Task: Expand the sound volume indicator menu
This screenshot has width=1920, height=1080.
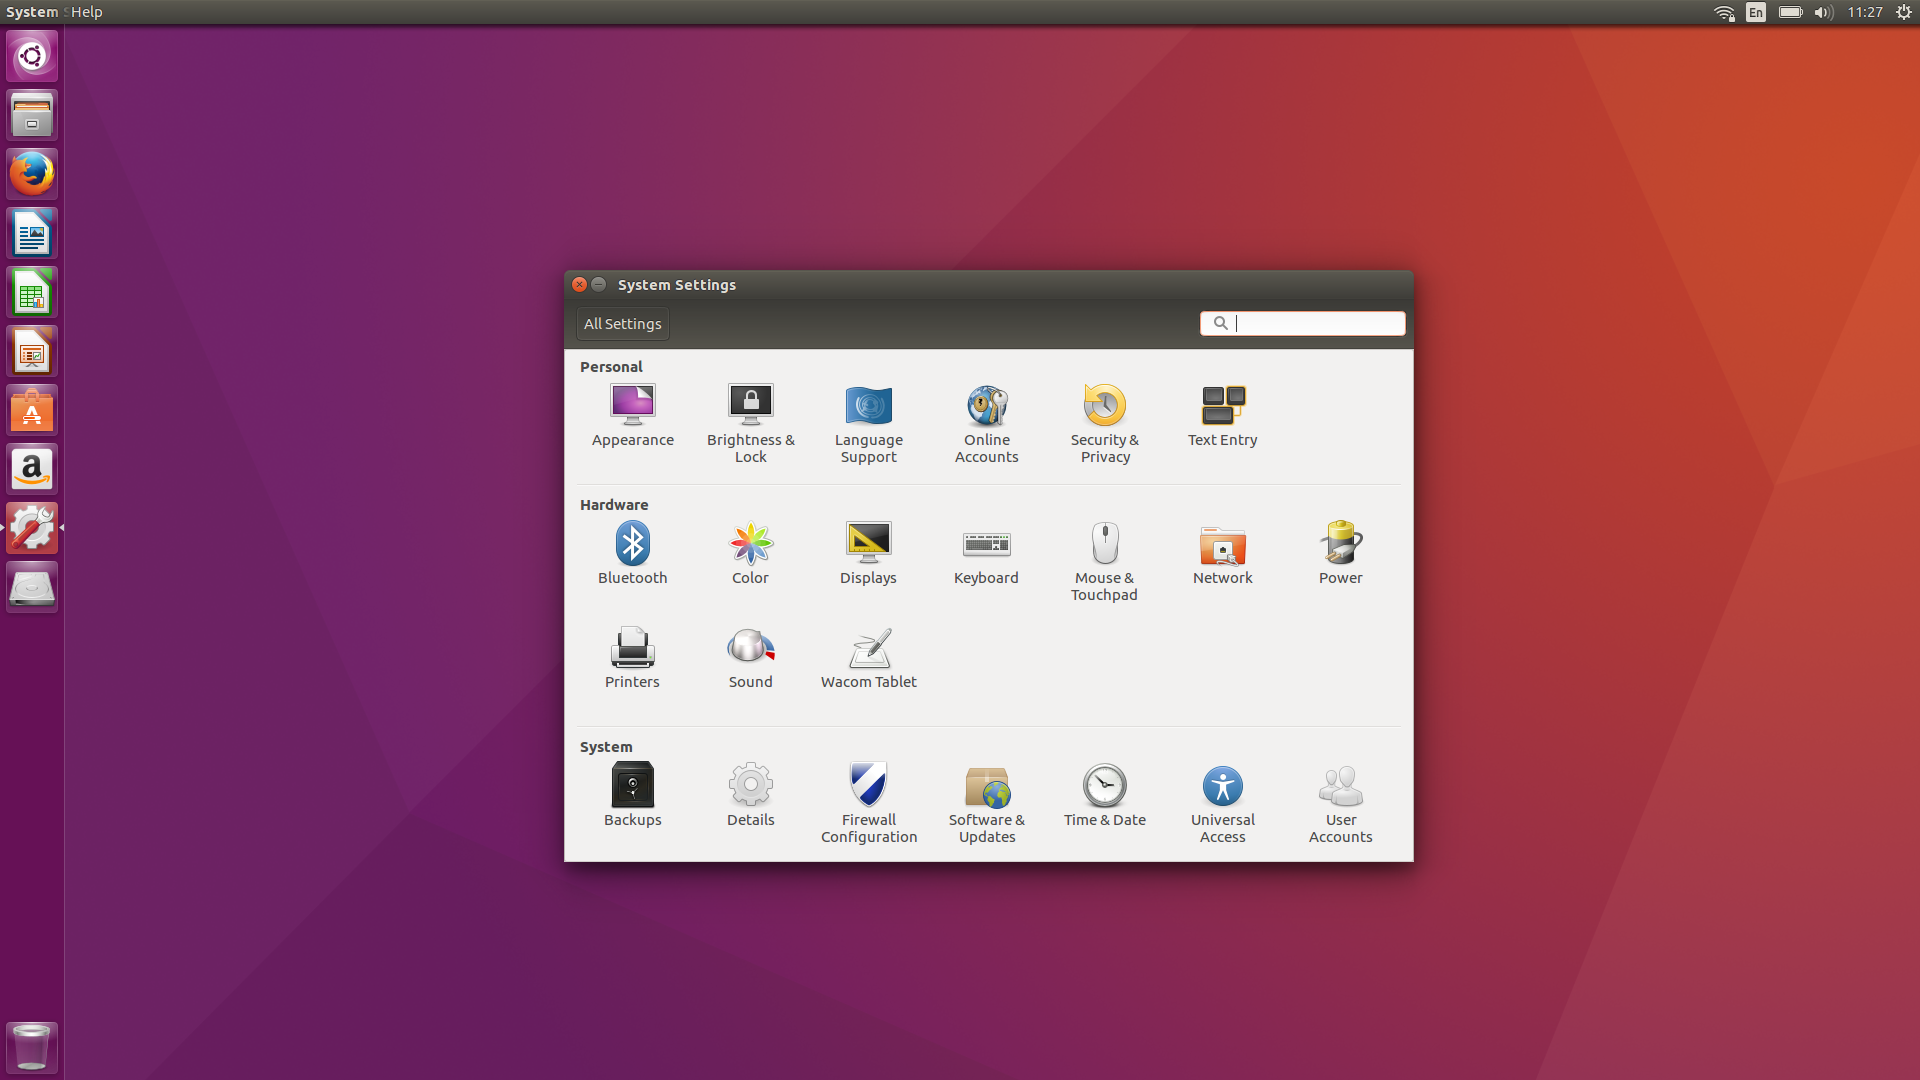Action: coord(1823,12)
